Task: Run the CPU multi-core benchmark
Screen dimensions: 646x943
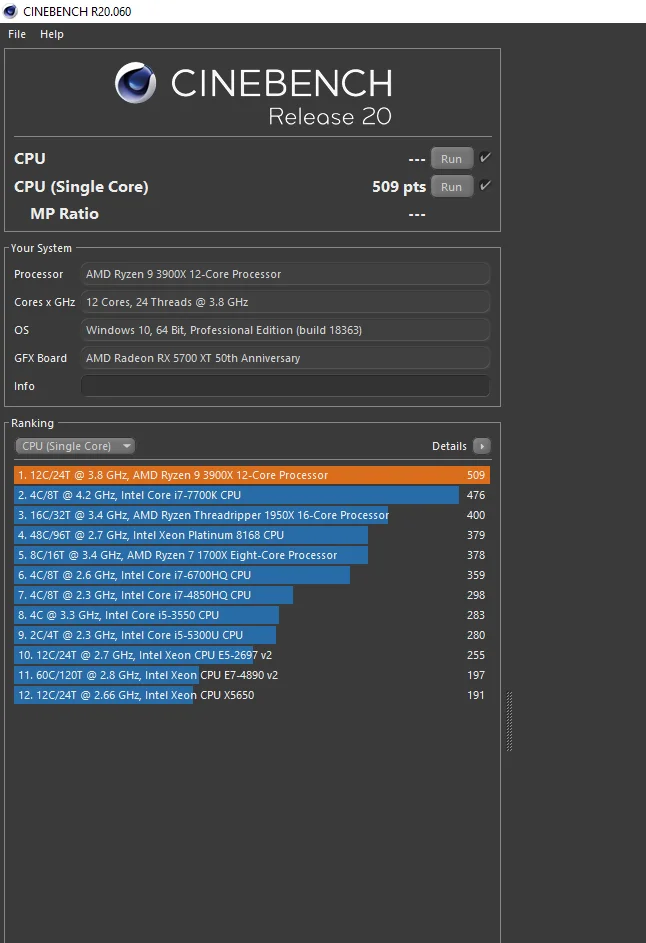Action: tap(451, 159)
